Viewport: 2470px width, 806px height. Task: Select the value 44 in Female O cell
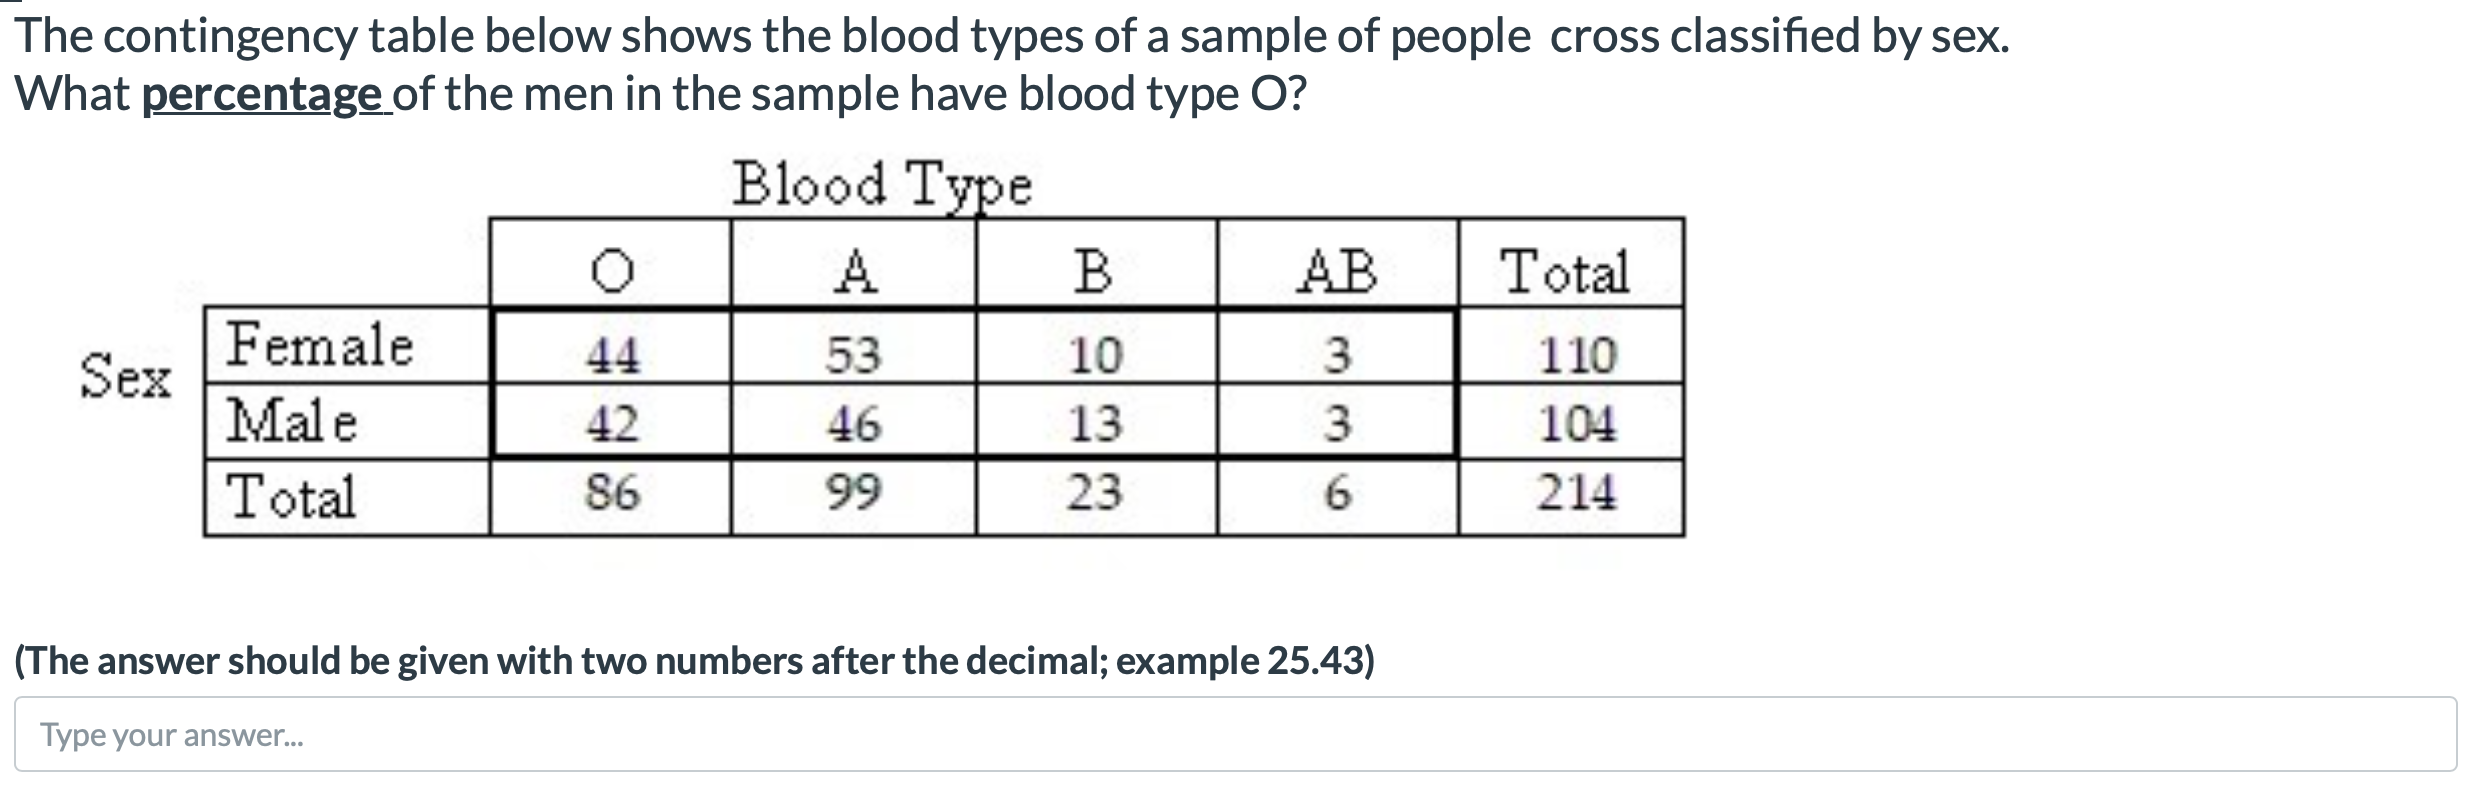pyautogui.click(x=612, y=352)
